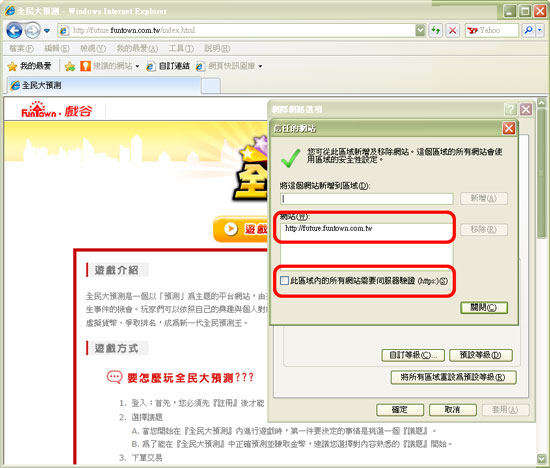Click the green Refresh page icon
Viewport: 550px width, 468px height.
click(x=435, y=31)
